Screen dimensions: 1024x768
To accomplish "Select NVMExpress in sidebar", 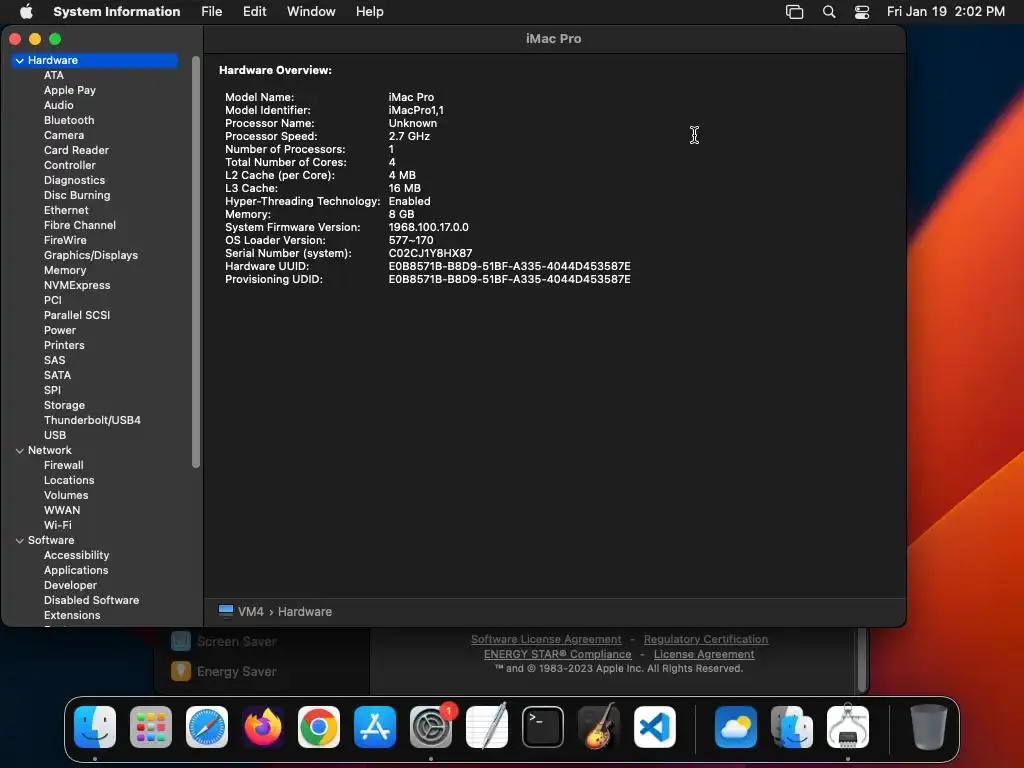I will point(77,285).
